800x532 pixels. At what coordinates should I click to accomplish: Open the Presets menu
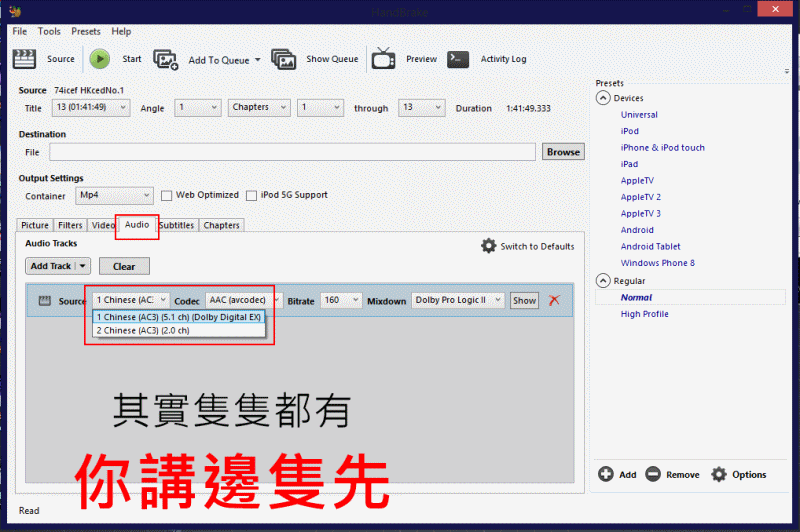click(86, 32)
